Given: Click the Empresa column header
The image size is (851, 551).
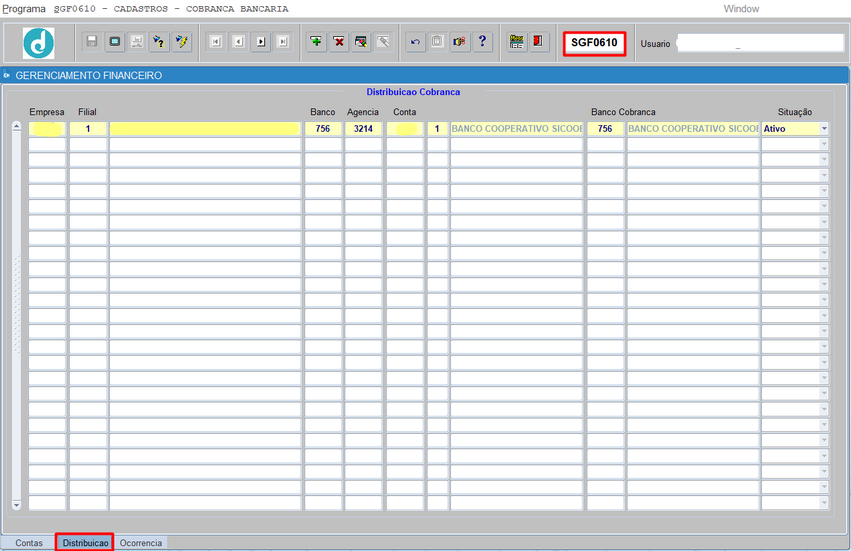Looking at the screenshot, I should point(47,112).
